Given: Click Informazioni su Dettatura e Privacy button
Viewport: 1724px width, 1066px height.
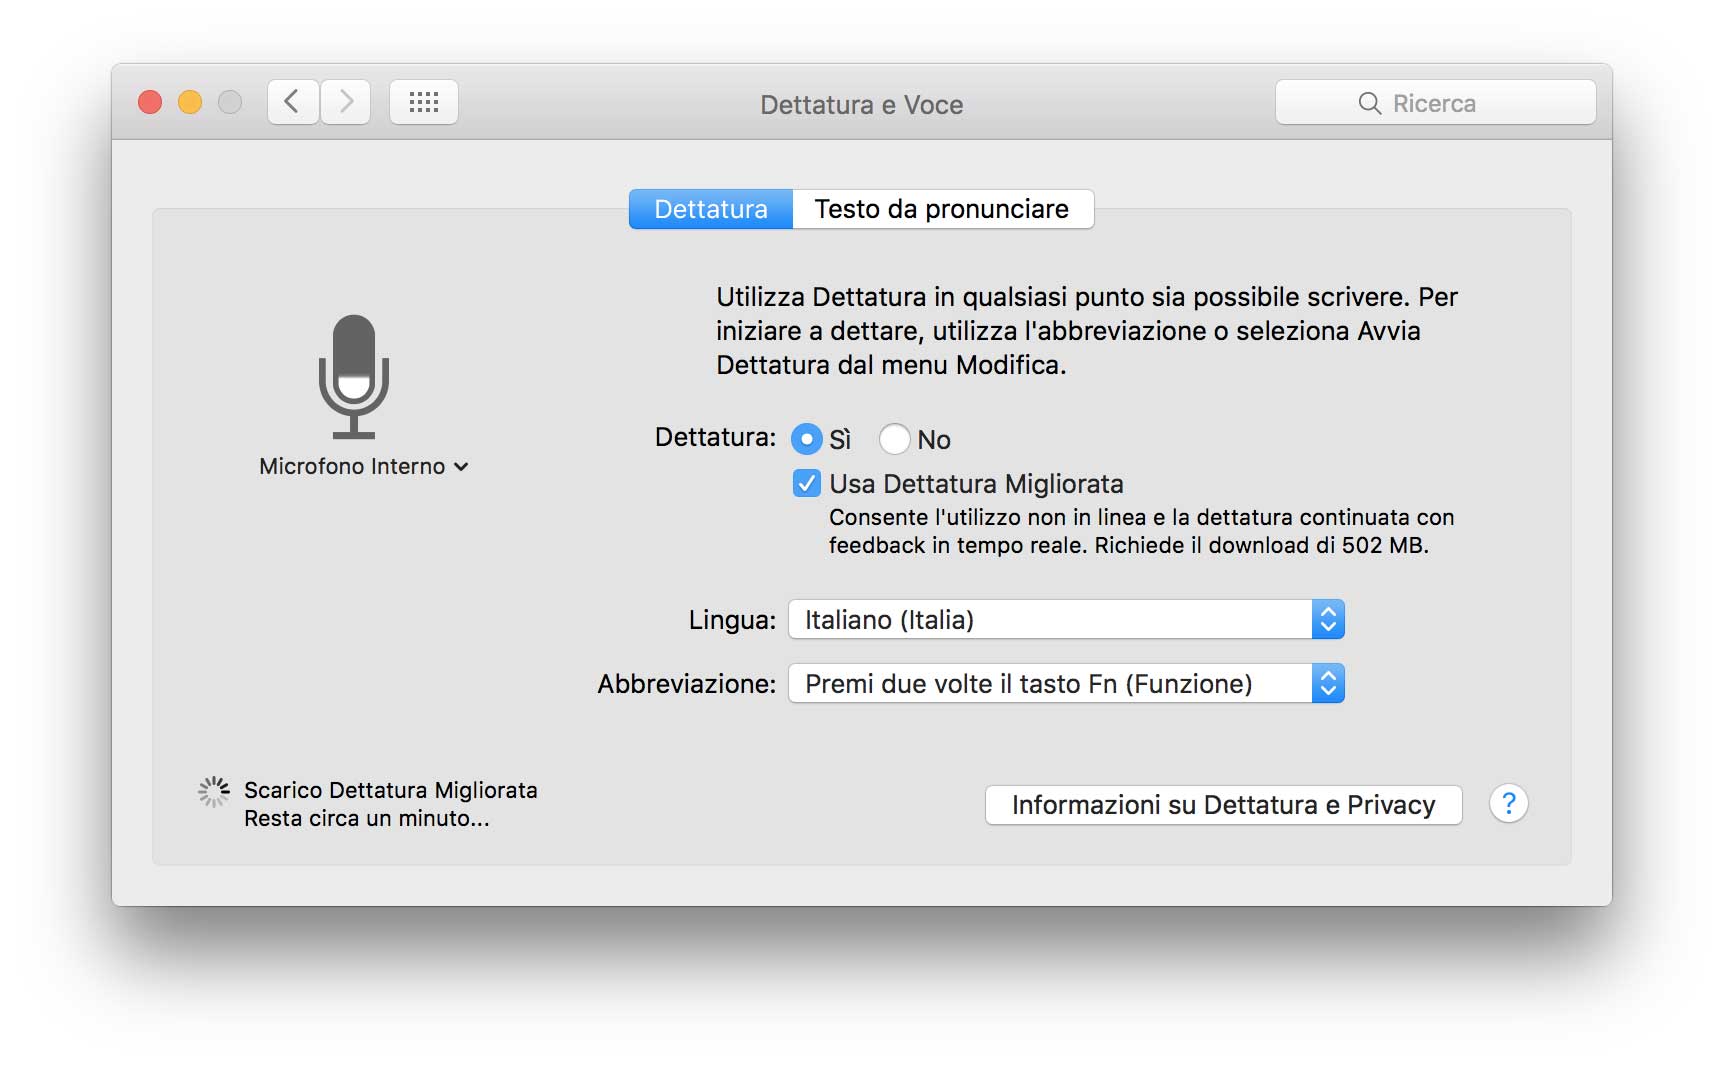Looking at the screenshot, I should point(1224,805).
